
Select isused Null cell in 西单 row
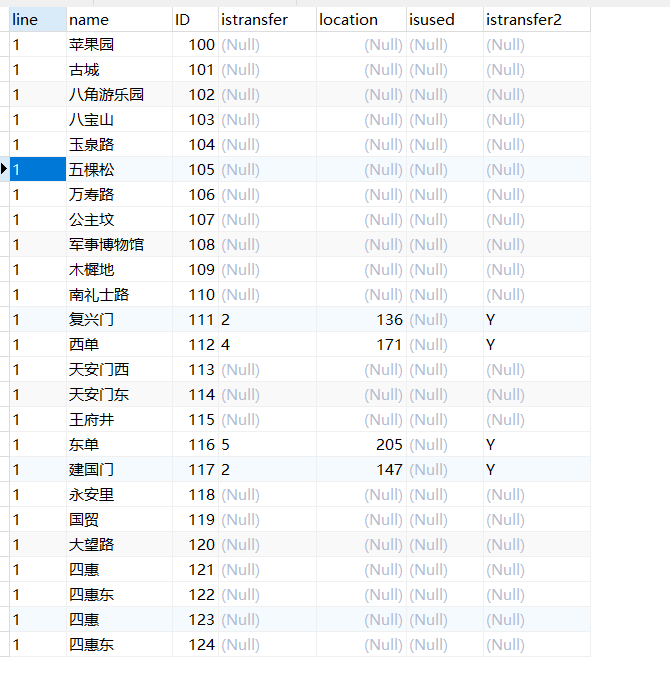(x=445, y=345)
